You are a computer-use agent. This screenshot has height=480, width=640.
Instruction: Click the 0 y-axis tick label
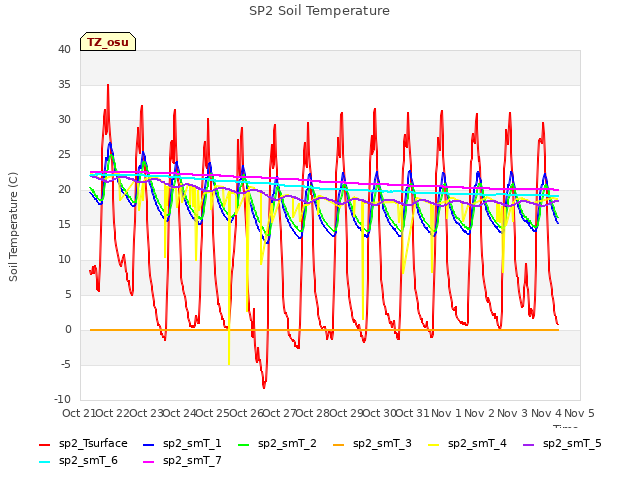(68, 330)
